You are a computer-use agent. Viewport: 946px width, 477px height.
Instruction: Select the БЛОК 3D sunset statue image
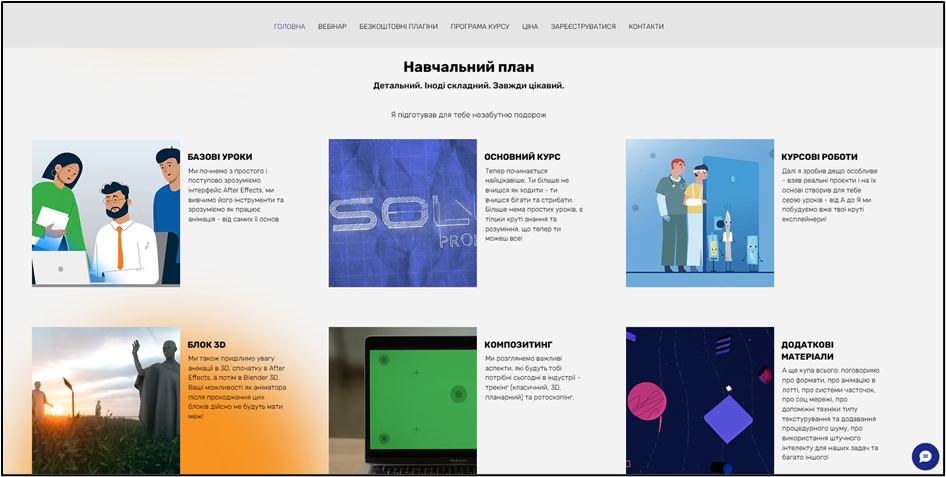pos(106,400)
